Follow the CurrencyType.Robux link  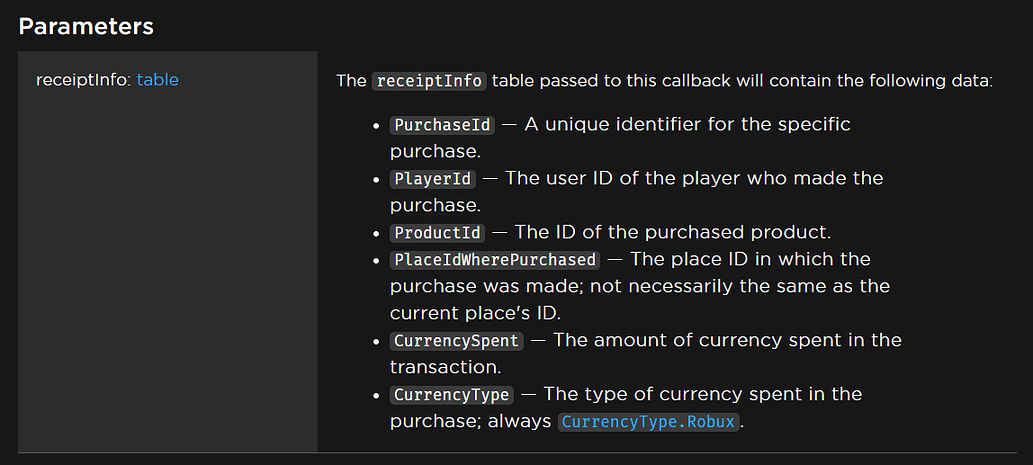click(648, 422)
